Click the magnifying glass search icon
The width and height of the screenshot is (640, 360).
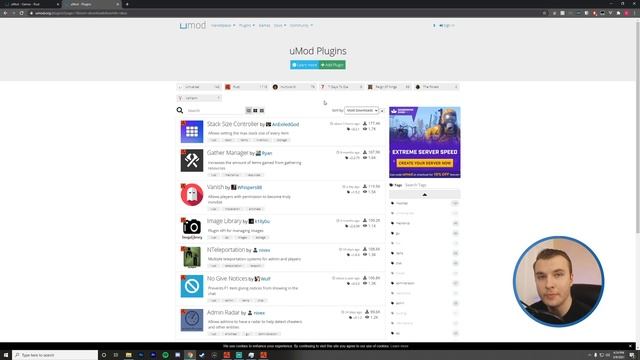[x=180, y=110]
